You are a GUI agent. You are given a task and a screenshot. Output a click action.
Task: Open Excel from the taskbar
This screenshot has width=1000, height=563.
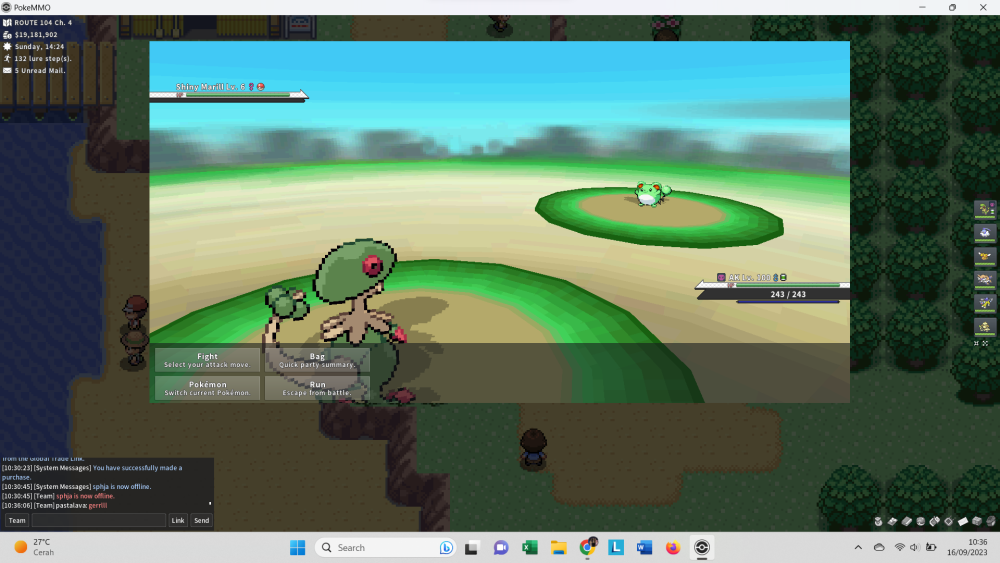529,548
